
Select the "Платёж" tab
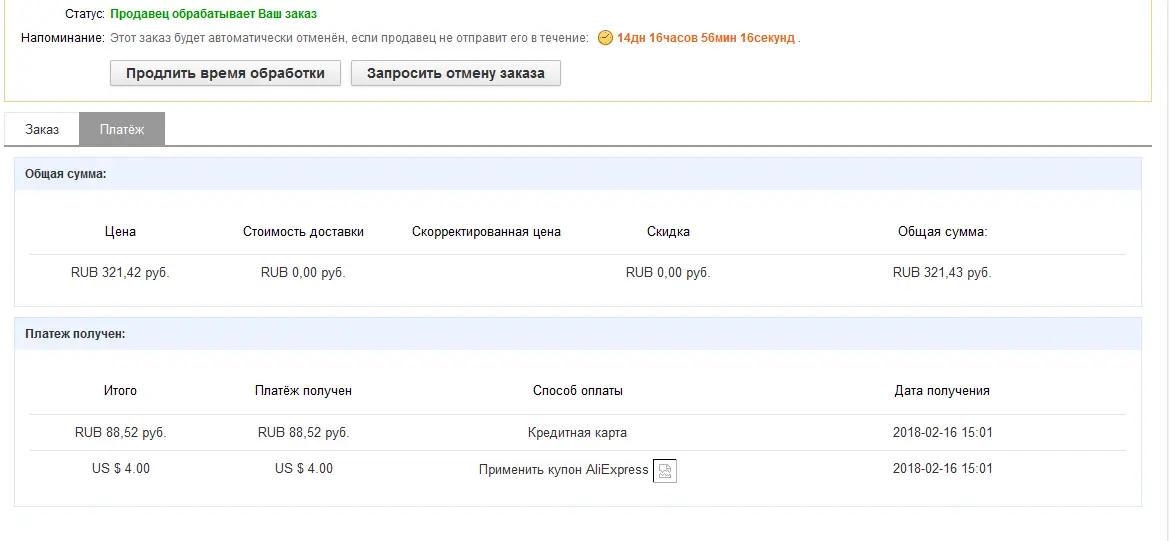coord(122,129)
